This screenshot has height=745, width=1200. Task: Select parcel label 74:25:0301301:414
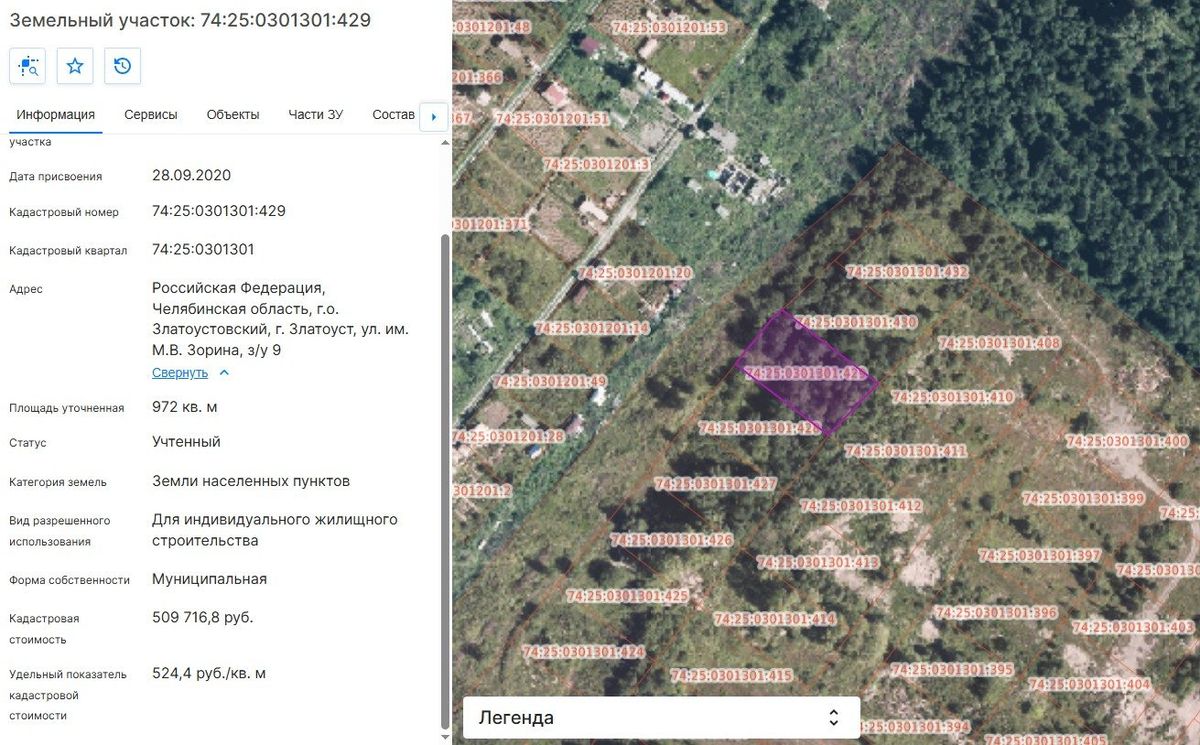tap(774, 619)
